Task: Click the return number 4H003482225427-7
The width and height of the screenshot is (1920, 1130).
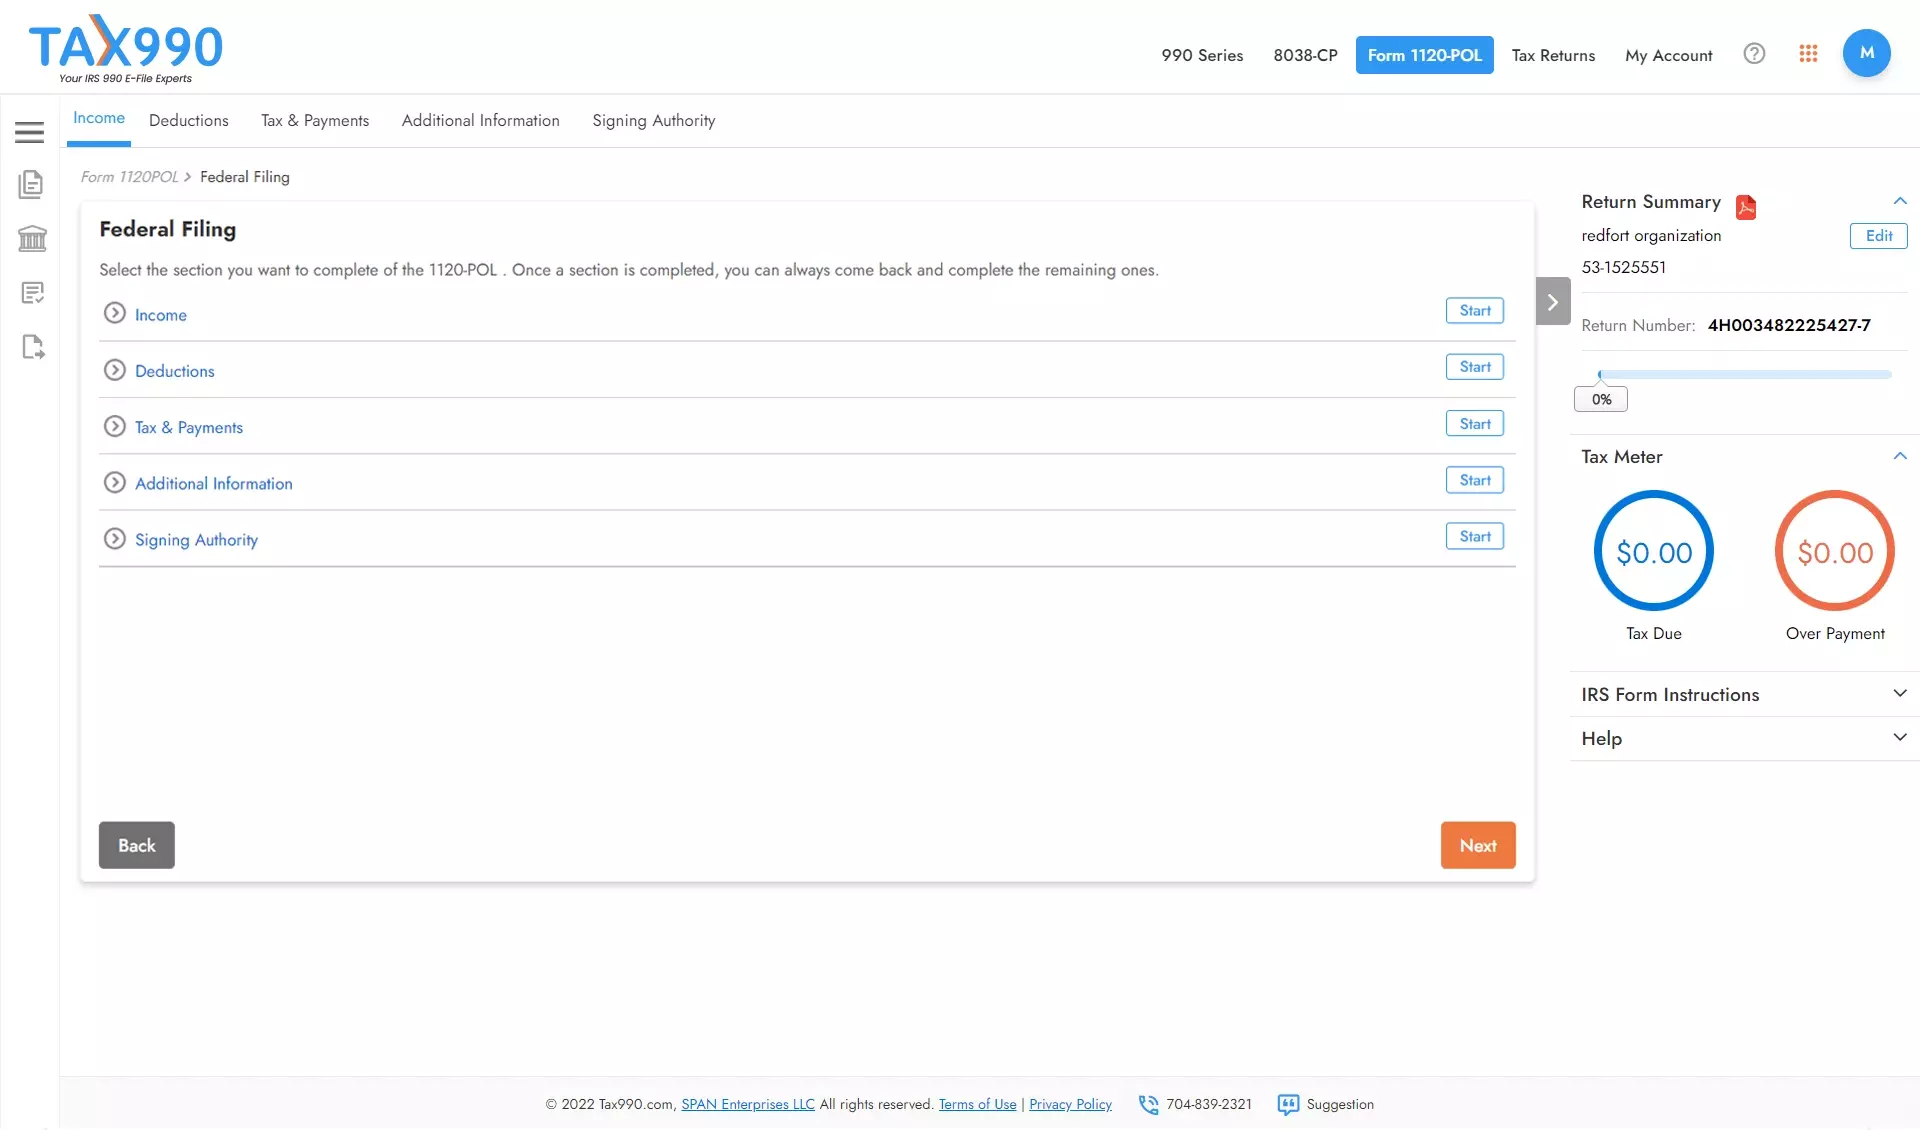Action: 1789,325
